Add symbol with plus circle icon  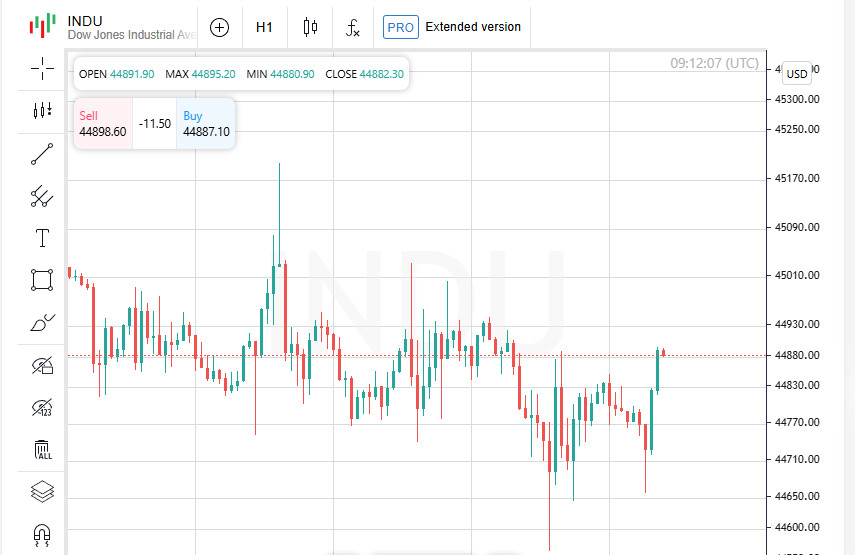point(219,27)
